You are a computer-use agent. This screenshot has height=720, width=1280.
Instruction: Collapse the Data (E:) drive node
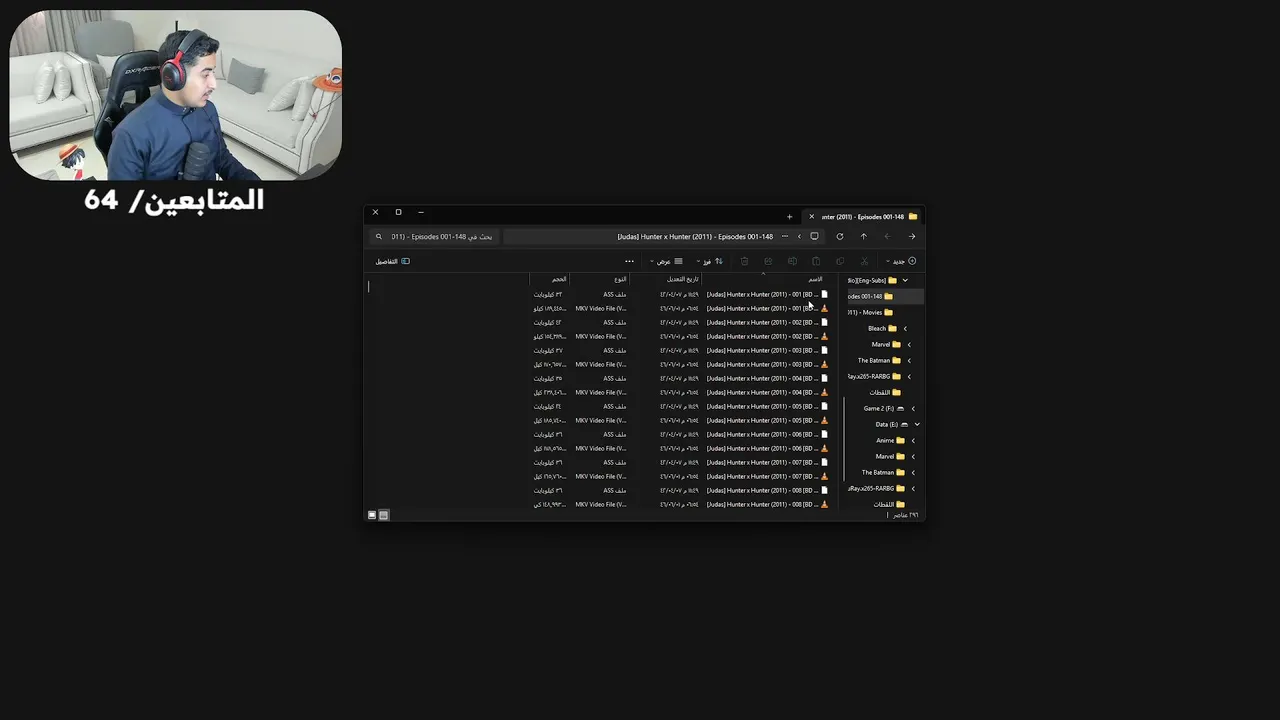917,425
